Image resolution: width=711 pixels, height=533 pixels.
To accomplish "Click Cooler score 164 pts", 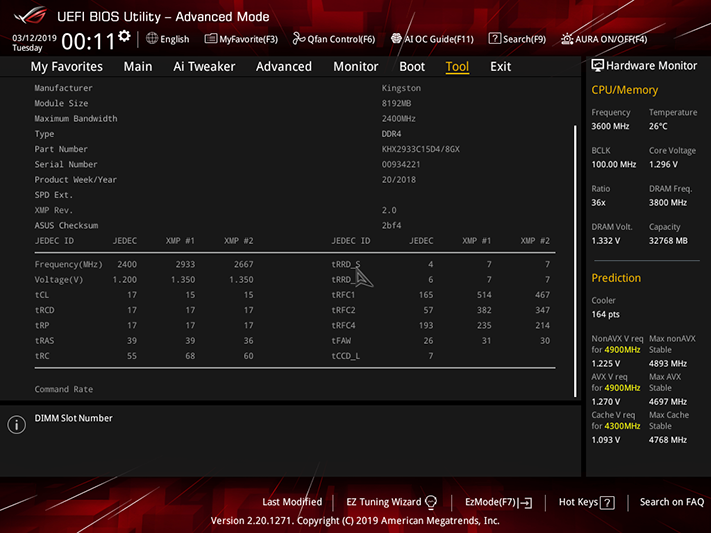I will coord(605,314).
